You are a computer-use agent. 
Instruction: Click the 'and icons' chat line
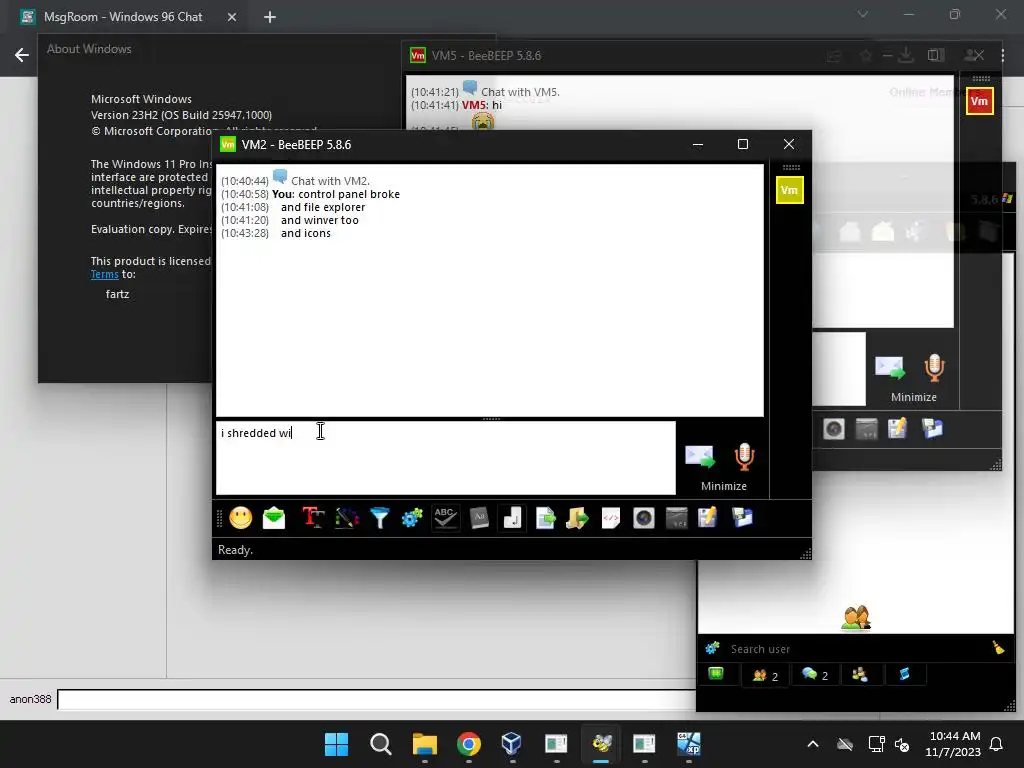pos(306,233)
